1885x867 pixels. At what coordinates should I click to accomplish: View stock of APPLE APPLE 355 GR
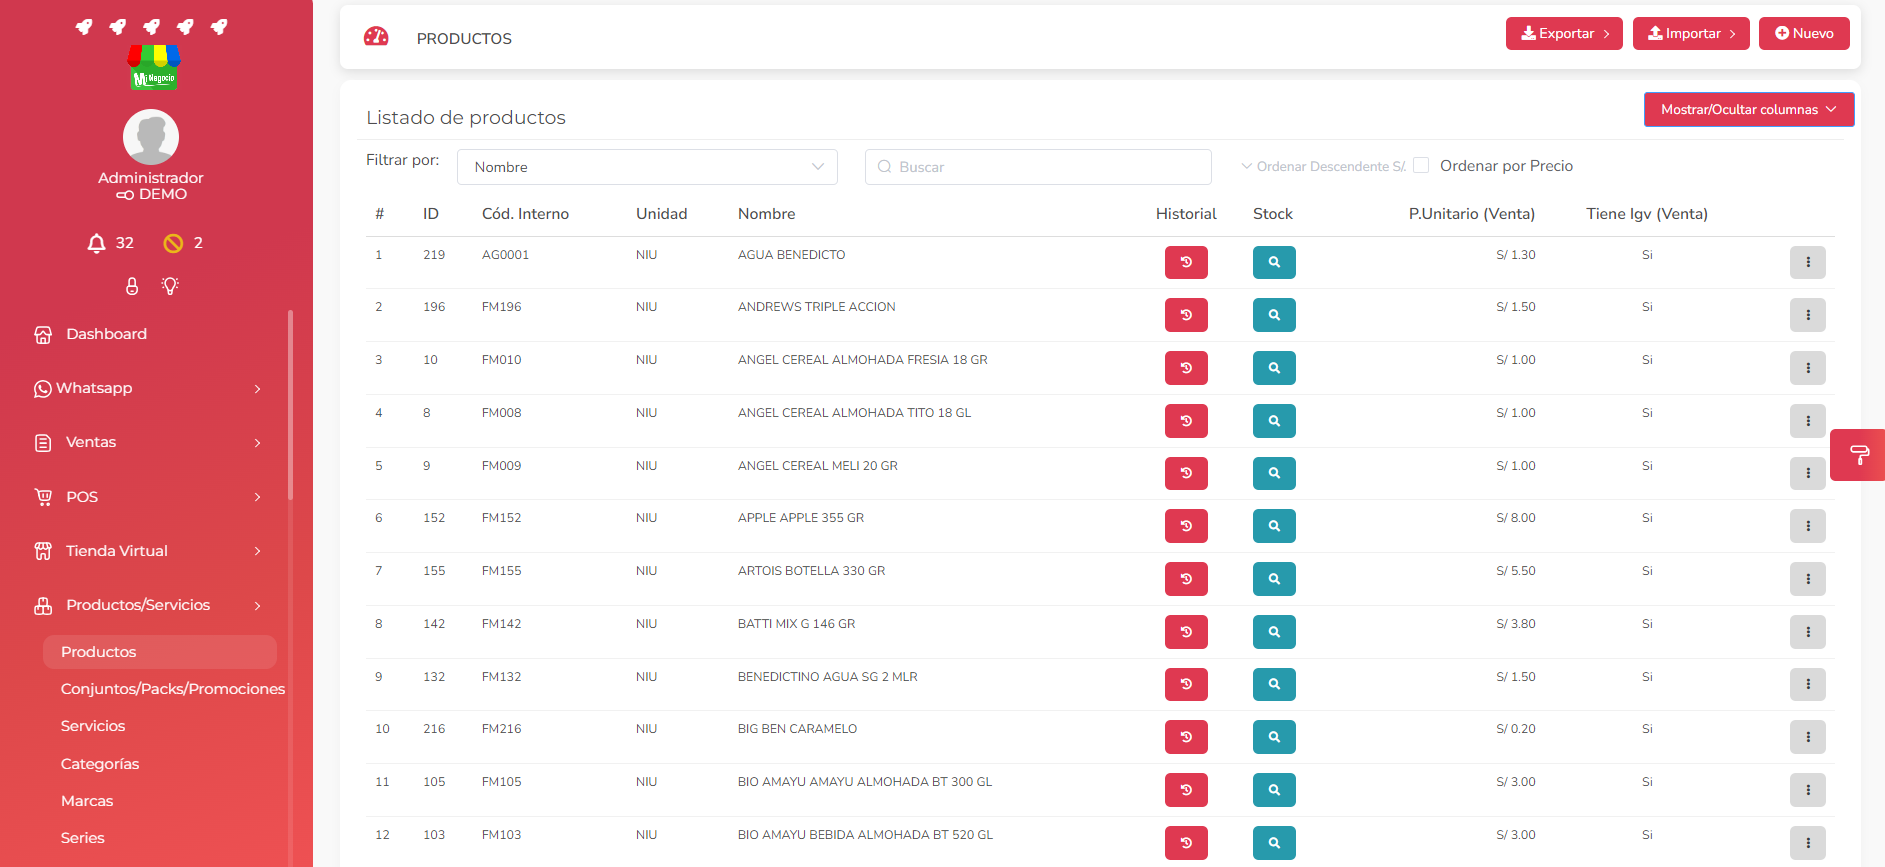pos(1274,526)
